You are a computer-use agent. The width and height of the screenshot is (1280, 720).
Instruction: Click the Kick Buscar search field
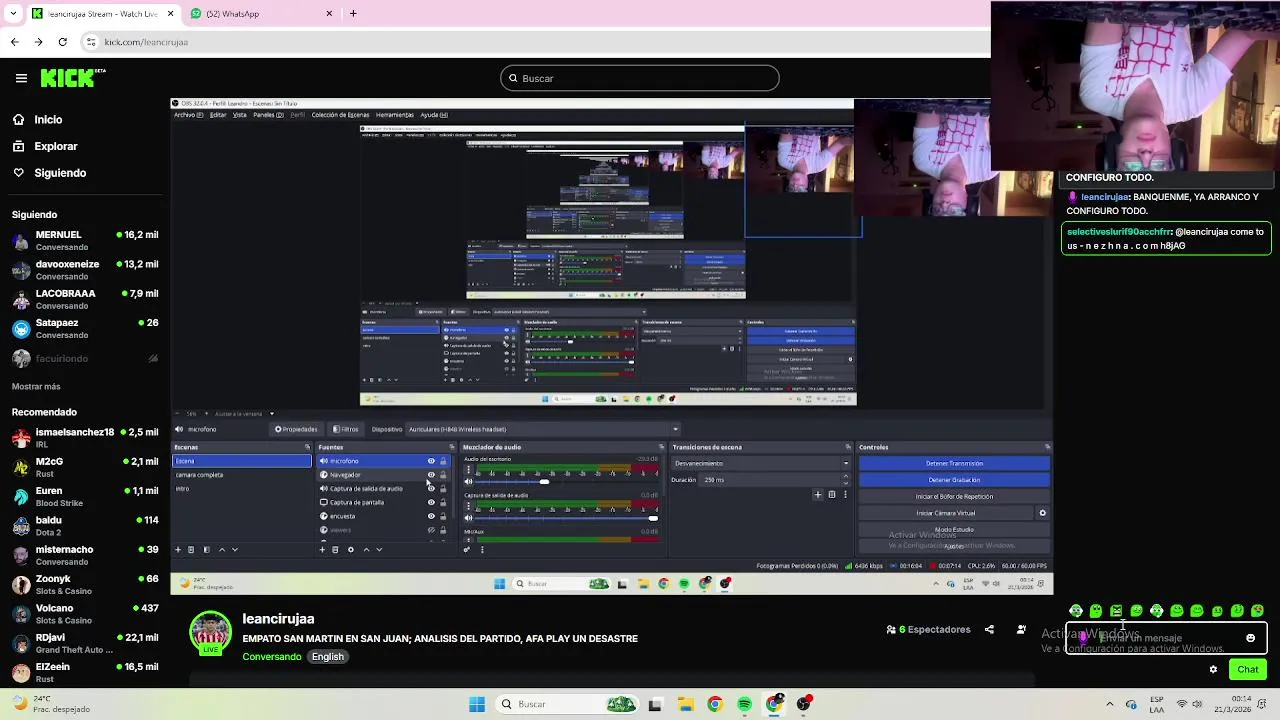tap(640, 78)
